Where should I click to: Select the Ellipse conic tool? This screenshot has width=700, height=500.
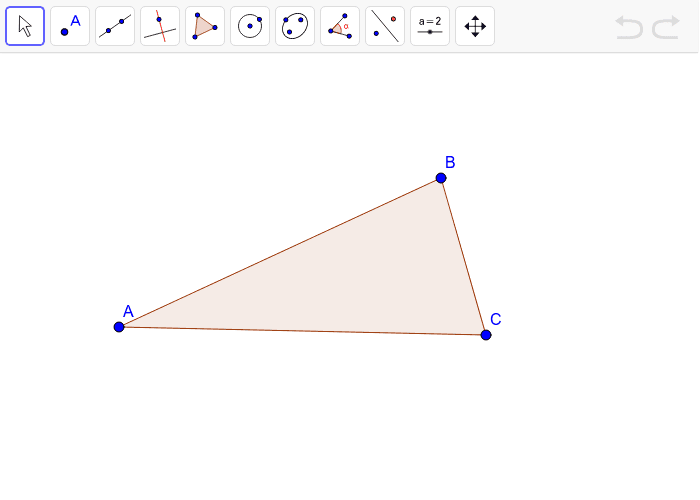[x=295, y=26]
